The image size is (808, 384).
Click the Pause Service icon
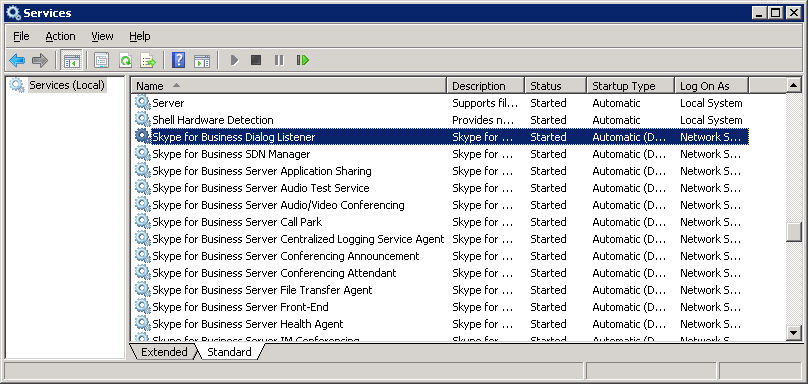[279, 60]
